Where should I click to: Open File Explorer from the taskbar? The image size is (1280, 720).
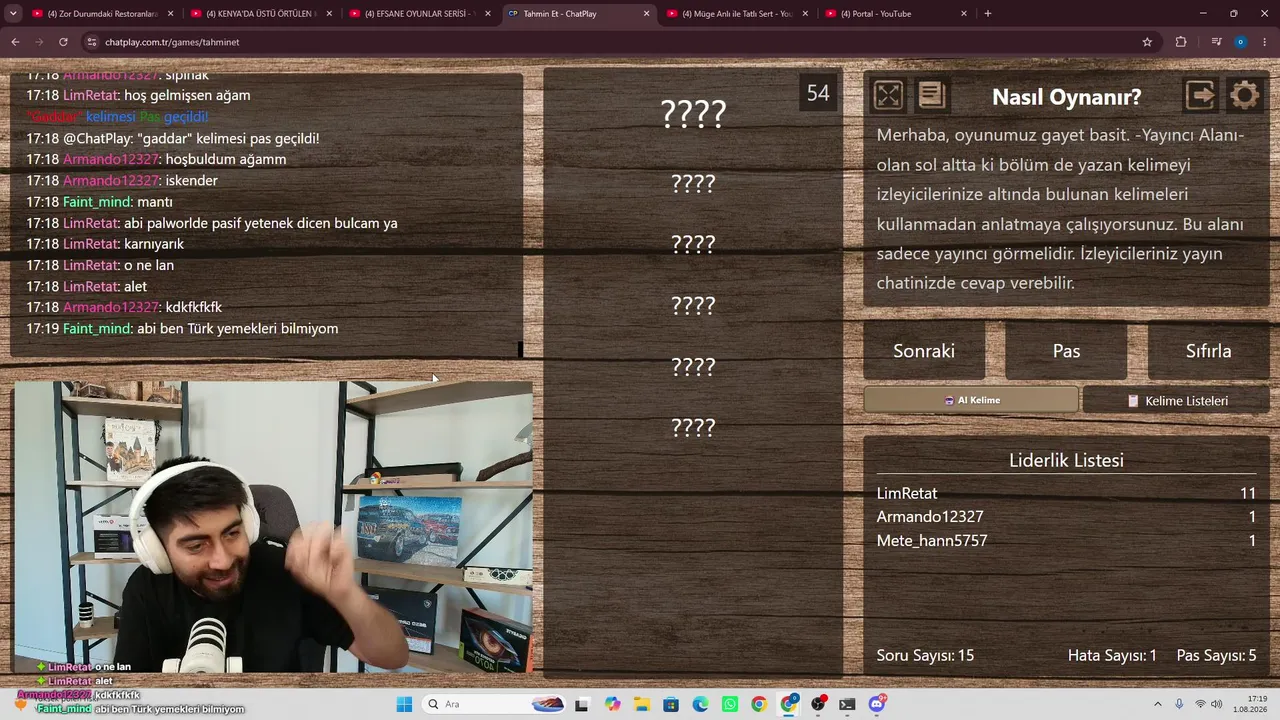pyautogui.click(x=641, y=704)
